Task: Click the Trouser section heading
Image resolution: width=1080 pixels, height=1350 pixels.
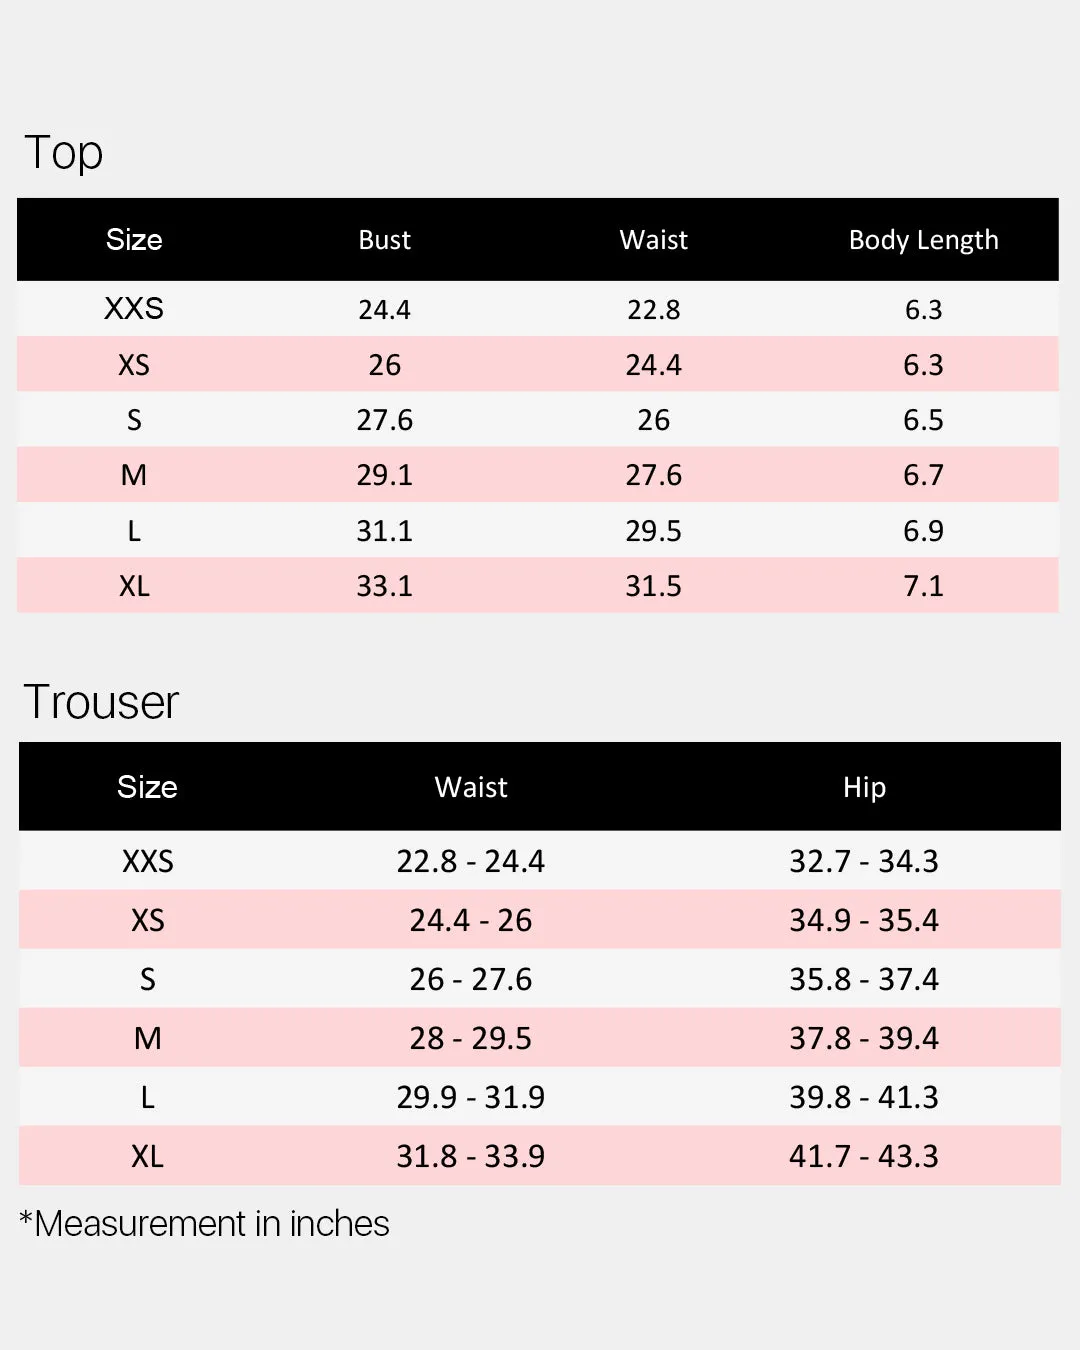Action: 101,702
